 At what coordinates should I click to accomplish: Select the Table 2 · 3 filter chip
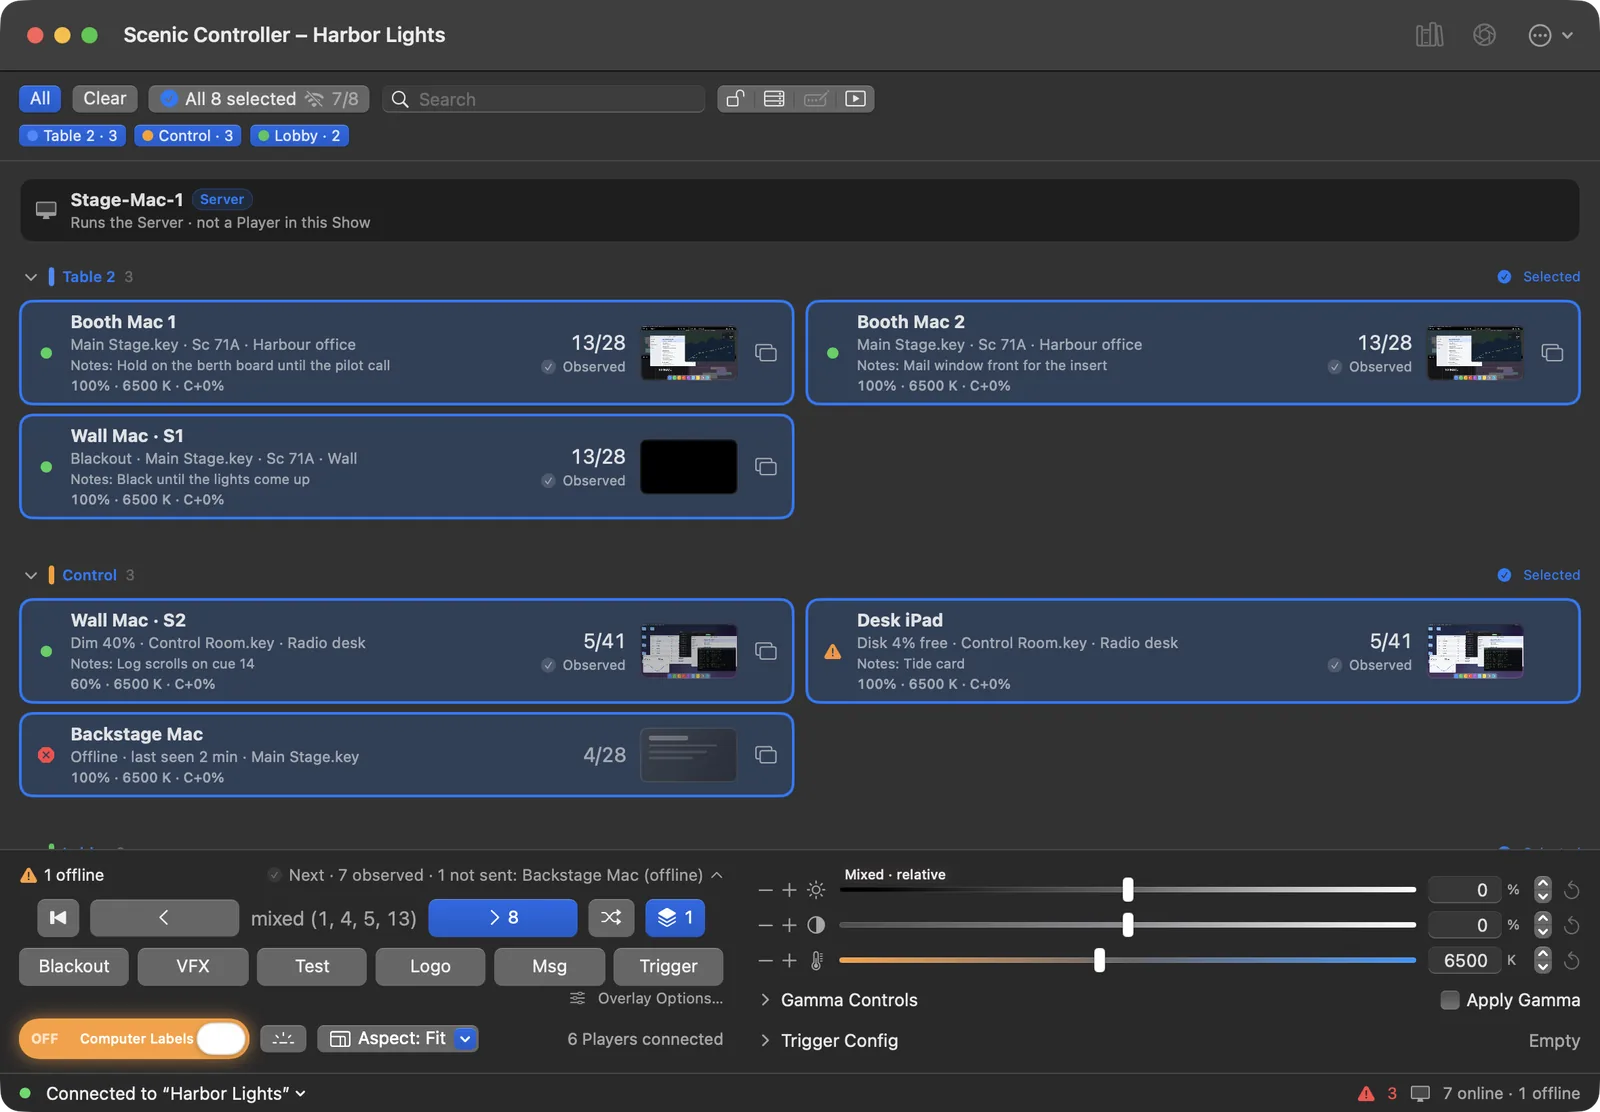pos(72,136)
